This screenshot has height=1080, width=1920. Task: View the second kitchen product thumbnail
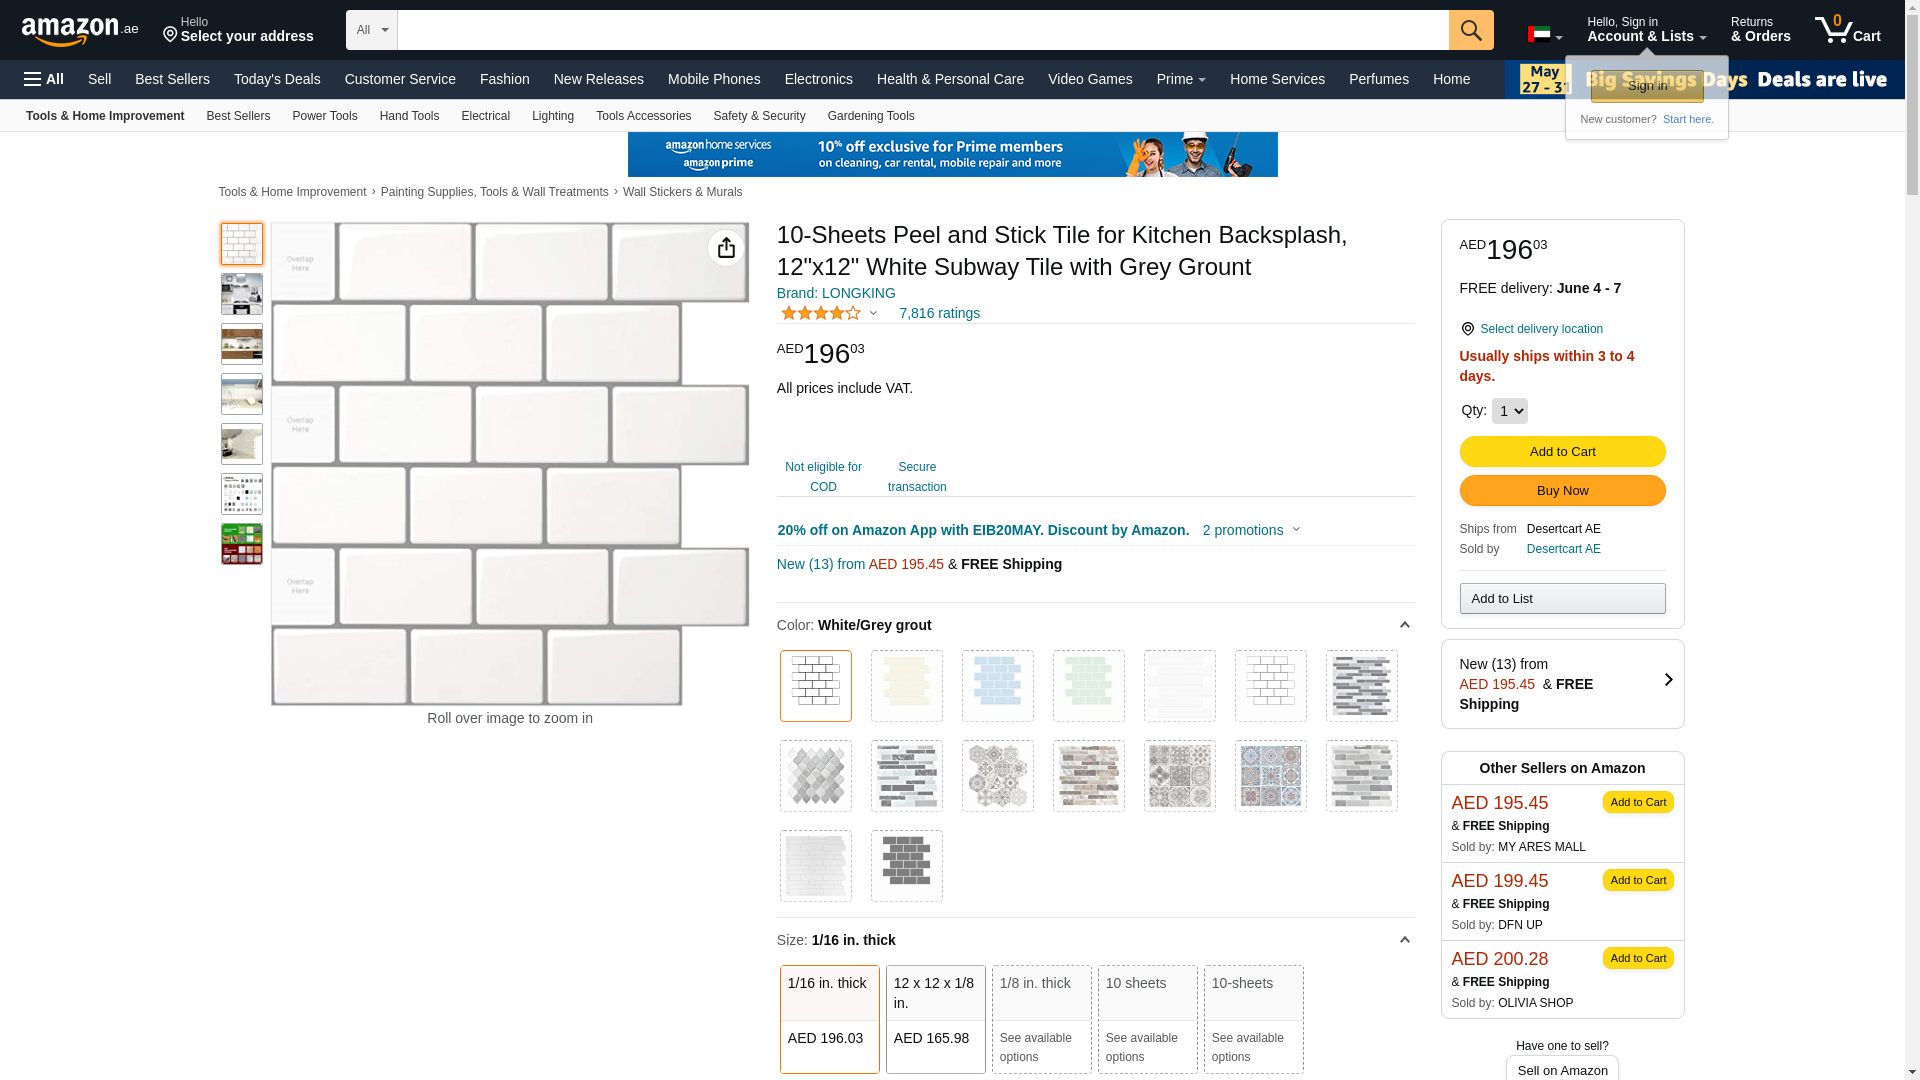[x=242, y=294]
